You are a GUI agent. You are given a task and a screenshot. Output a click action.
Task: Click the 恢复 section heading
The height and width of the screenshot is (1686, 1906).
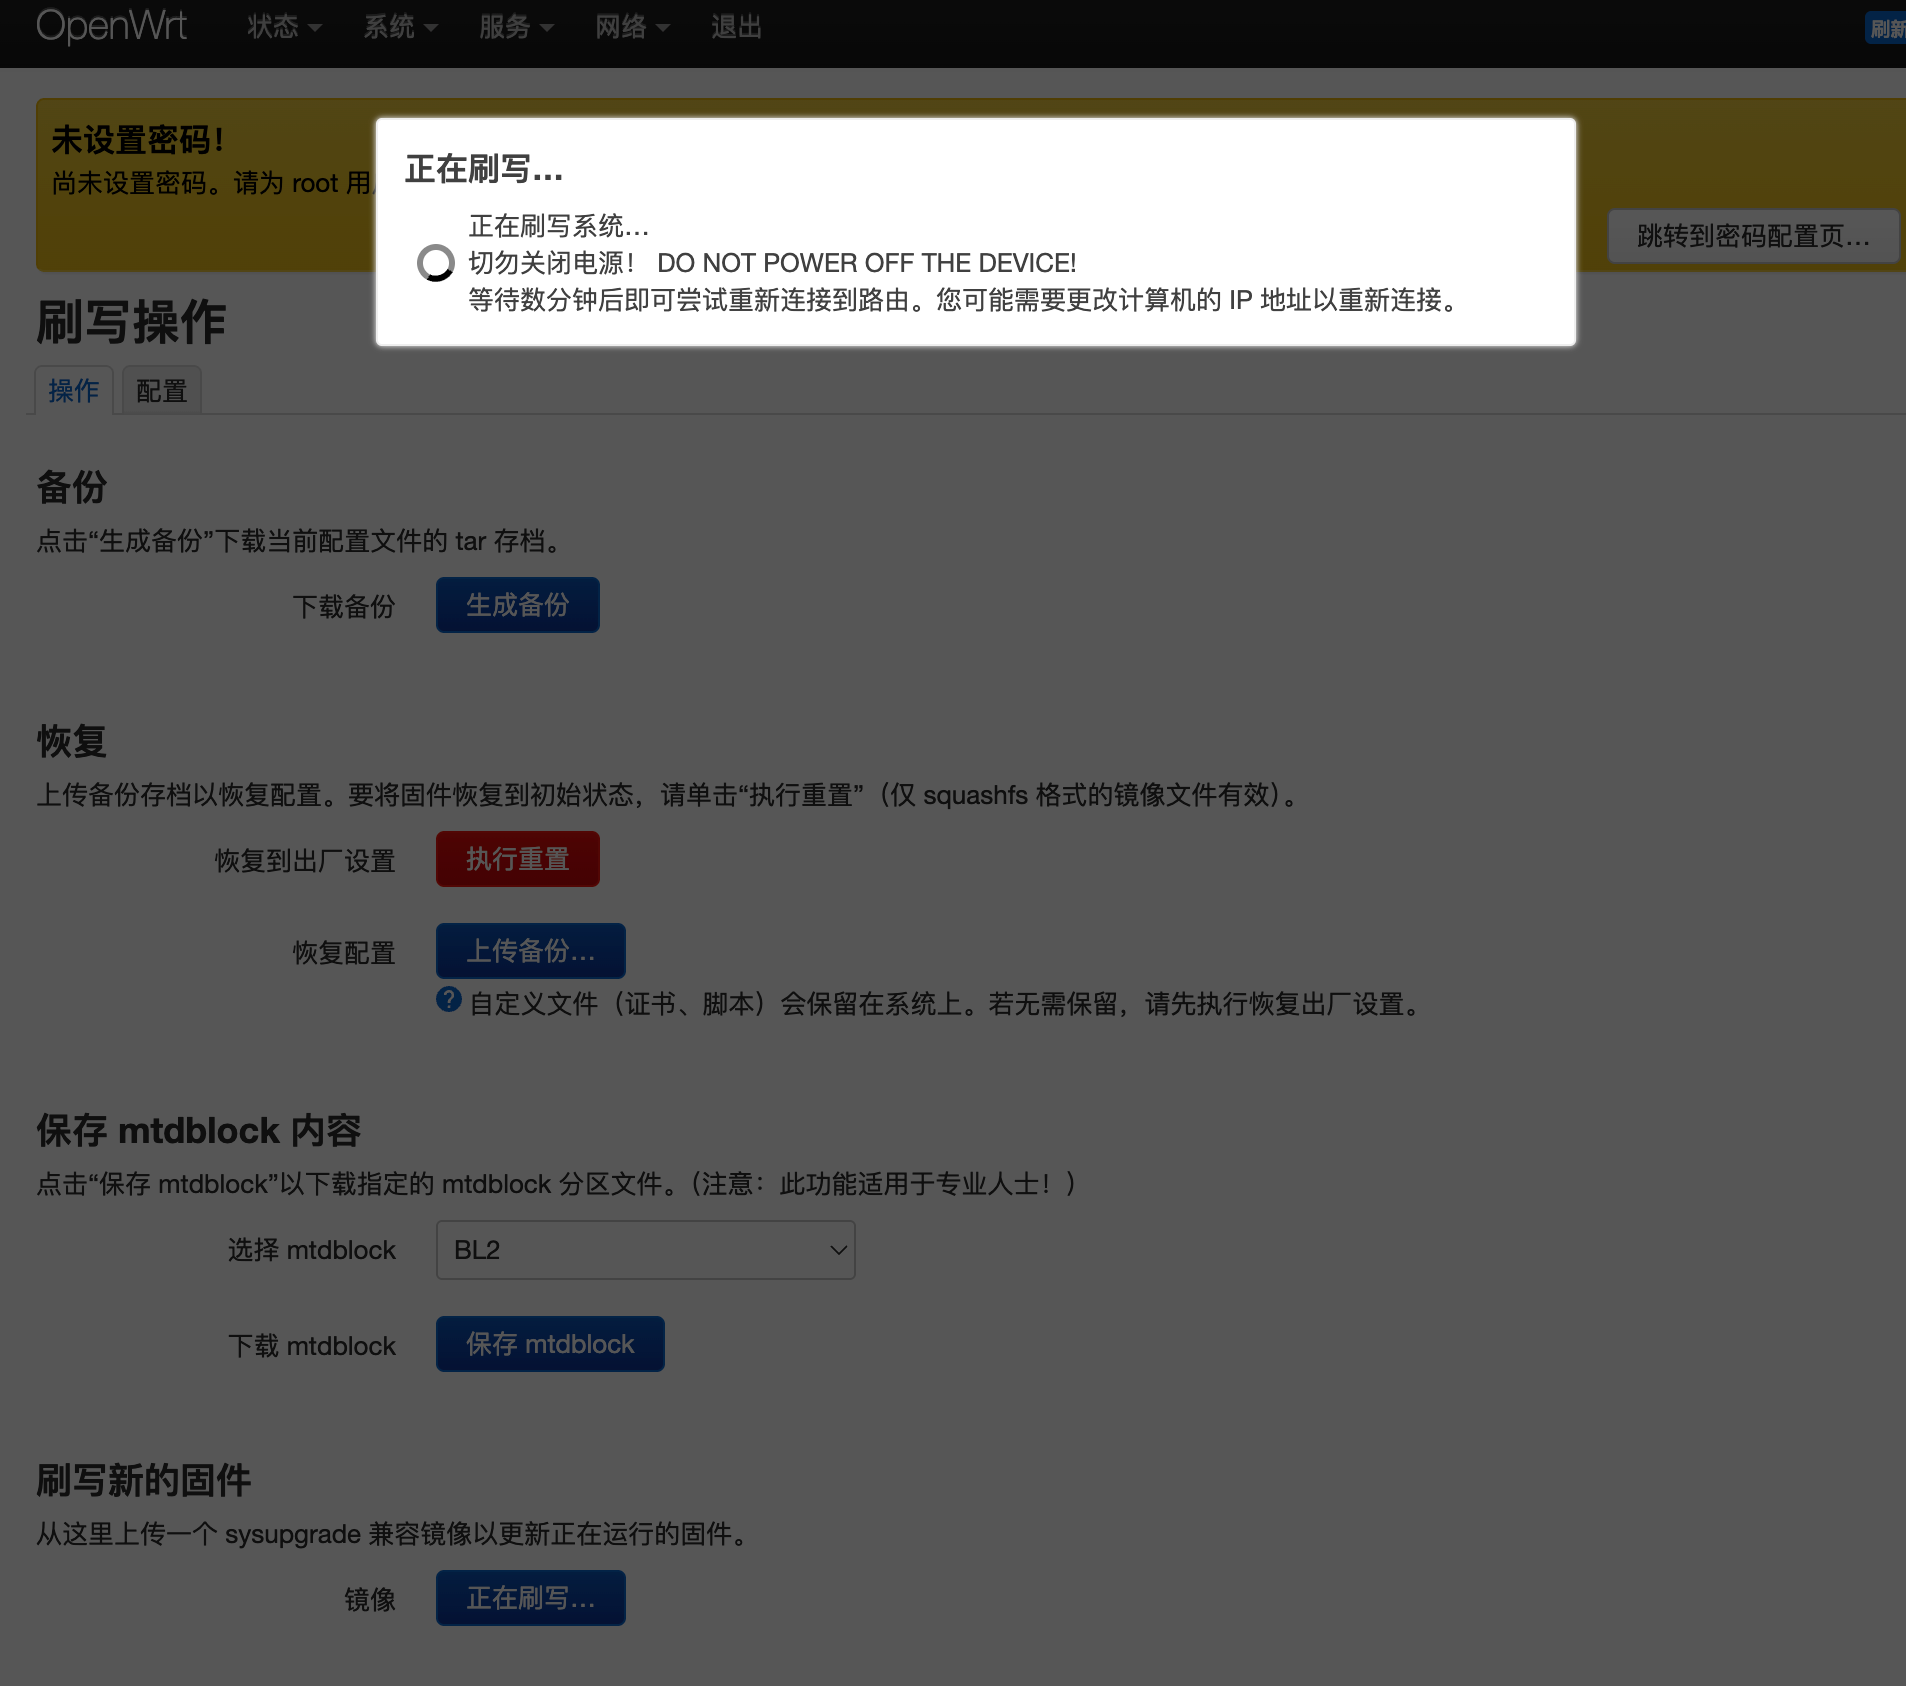click(71, 741)
